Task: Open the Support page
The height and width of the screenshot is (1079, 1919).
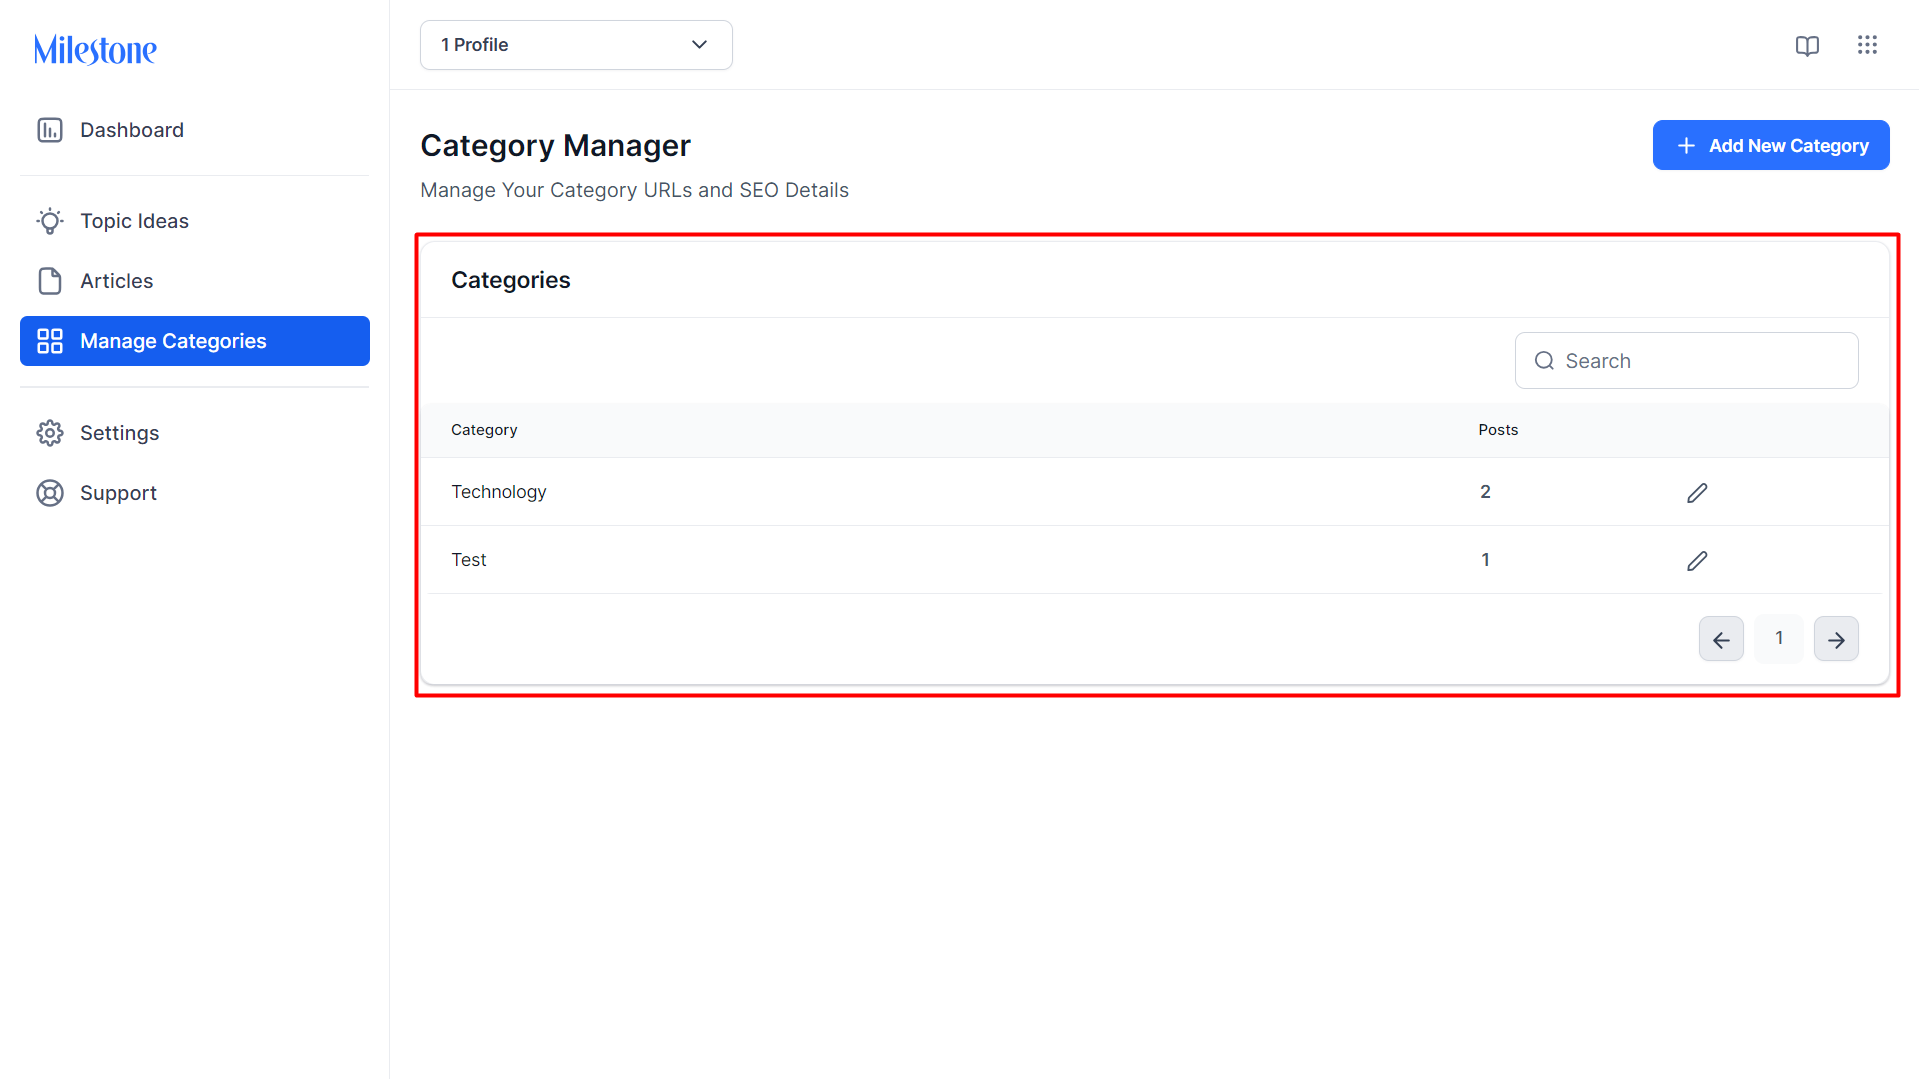Action: tap(195, 493)
